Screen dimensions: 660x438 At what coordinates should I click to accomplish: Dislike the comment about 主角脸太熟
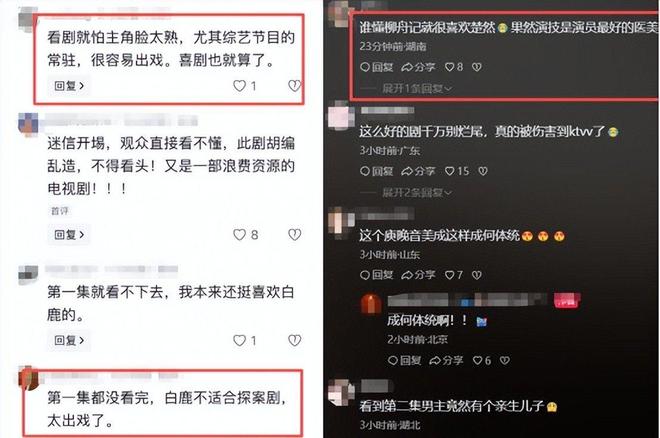(294, 86)
